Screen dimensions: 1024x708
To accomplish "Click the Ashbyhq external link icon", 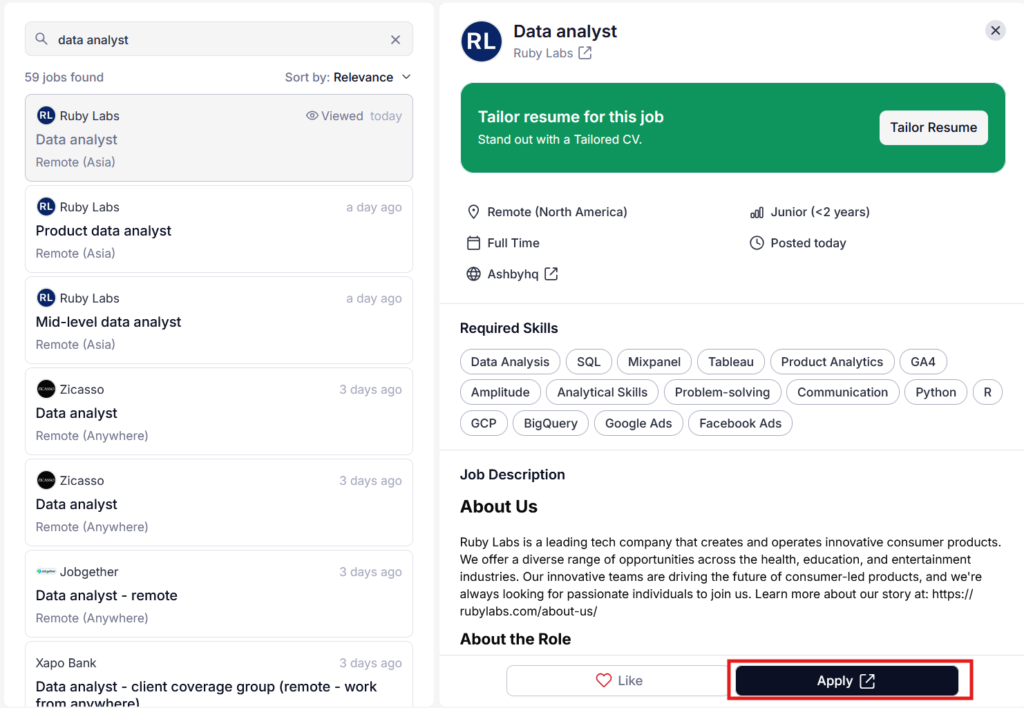I will 551,274.
